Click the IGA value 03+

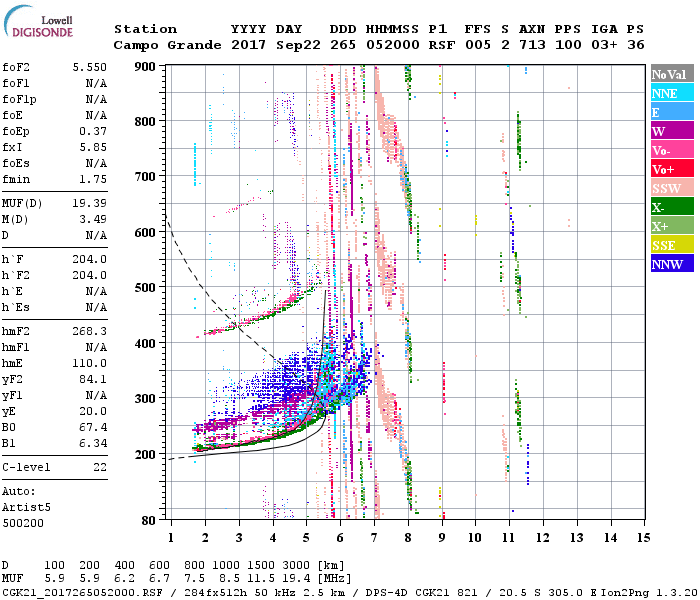(x=604, y=45)
